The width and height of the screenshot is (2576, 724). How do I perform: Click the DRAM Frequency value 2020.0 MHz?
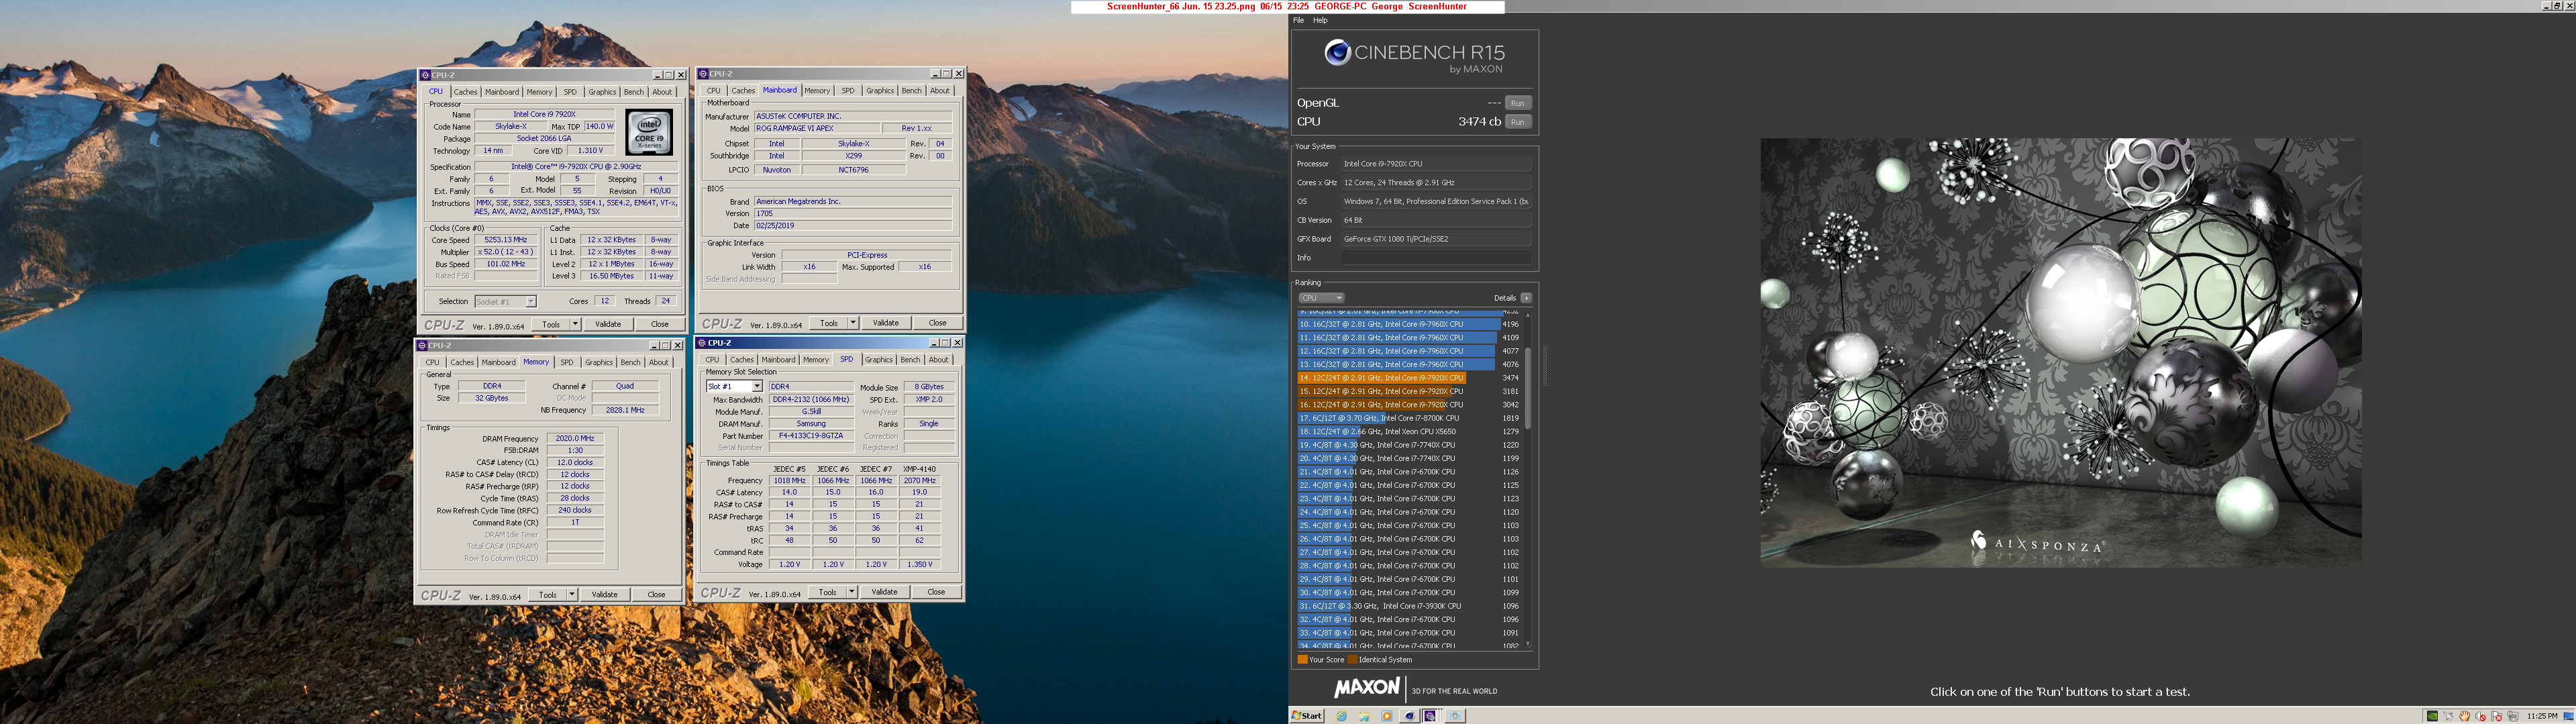575,438
